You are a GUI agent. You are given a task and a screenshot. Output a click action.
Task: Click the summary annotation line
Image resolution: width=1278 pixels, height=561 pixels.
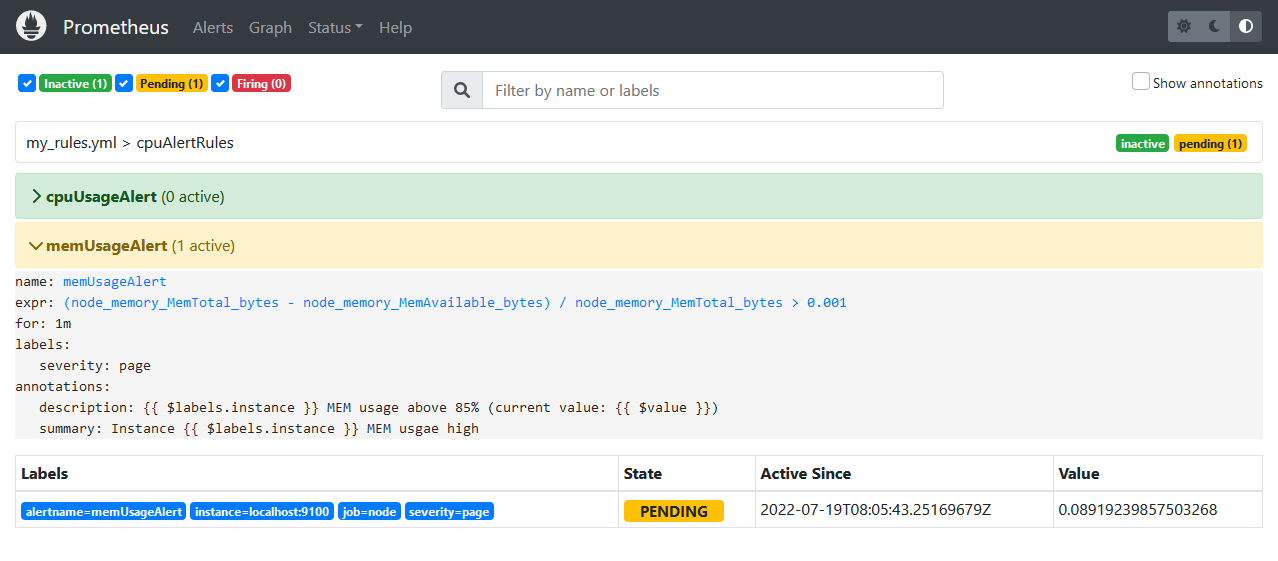pyautogui.click(x=259, y=428)
